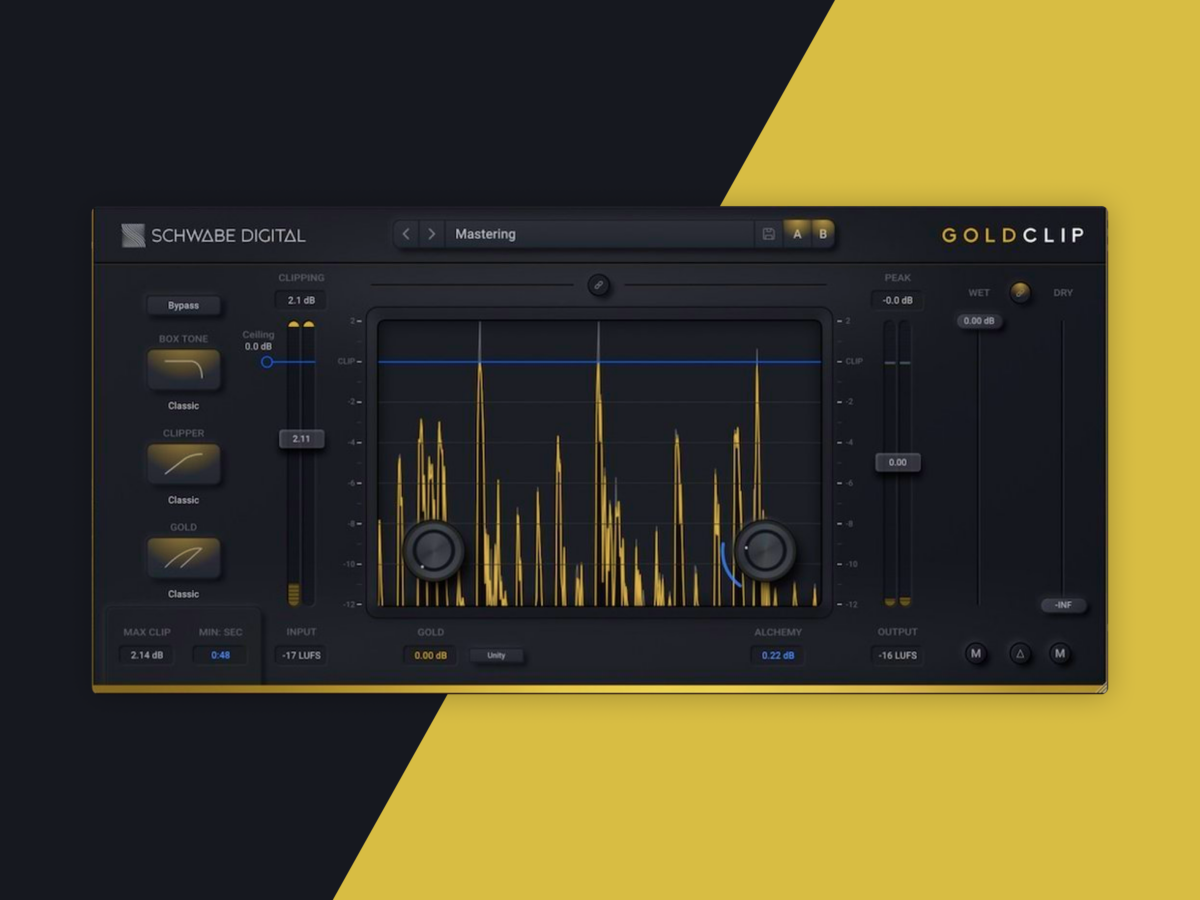
Task: Click the Gold 0.00 dB value
Action: [x=431, y=656]
